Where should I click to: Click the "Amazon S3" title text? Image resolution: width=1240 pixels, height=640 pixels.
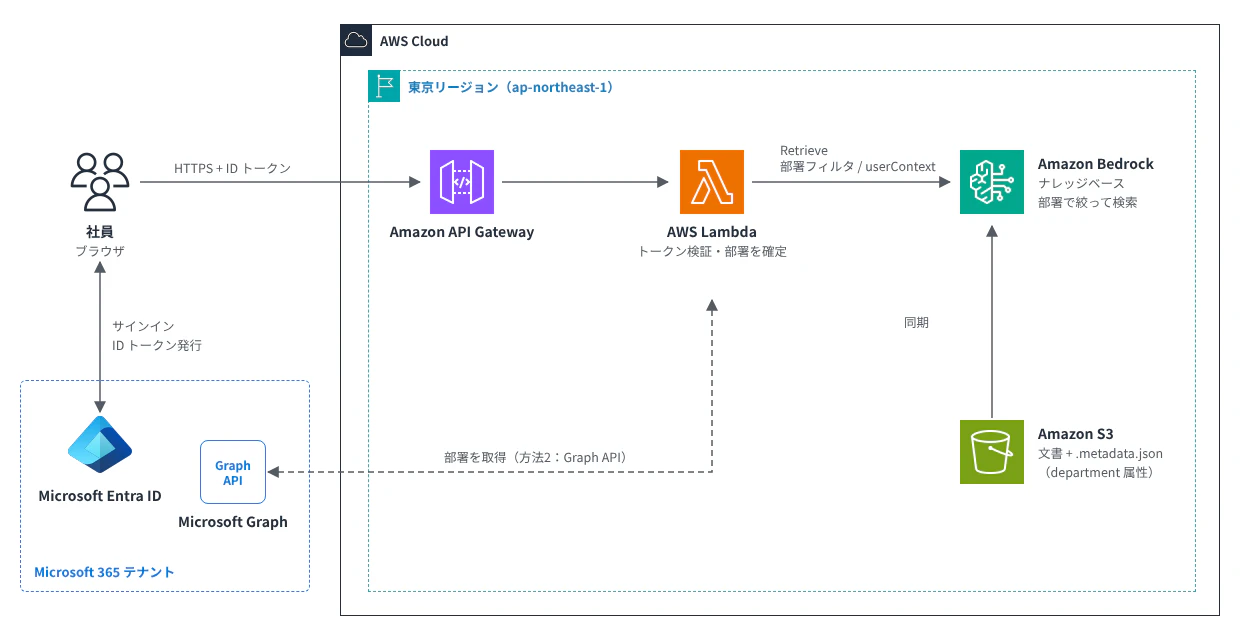(1076, 433)
